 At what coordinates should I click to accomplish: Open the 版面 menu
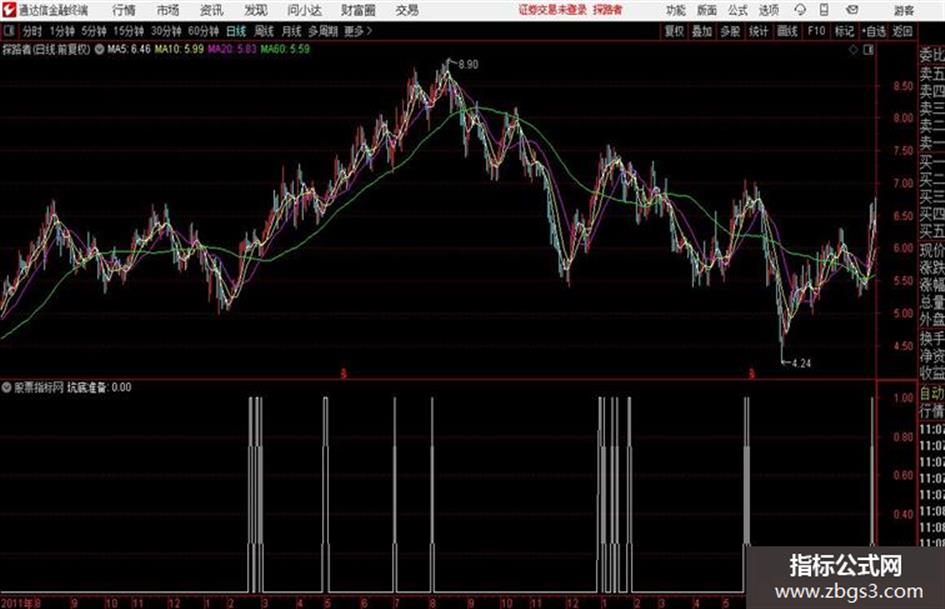click(x=707, y=10)
